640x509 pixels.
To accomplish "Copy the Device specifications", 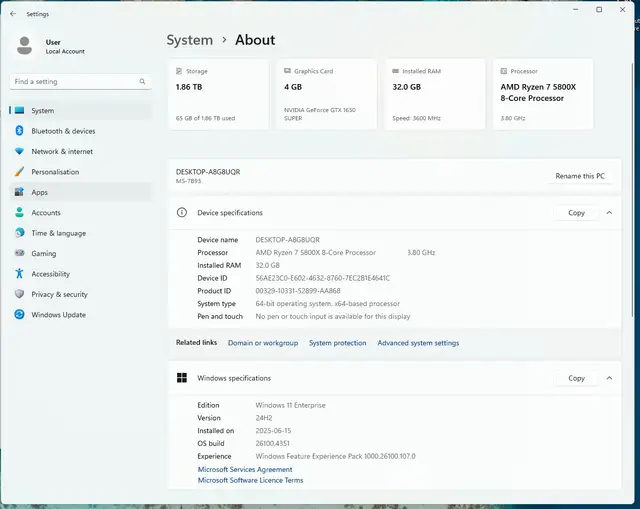I will pos(576,213).
